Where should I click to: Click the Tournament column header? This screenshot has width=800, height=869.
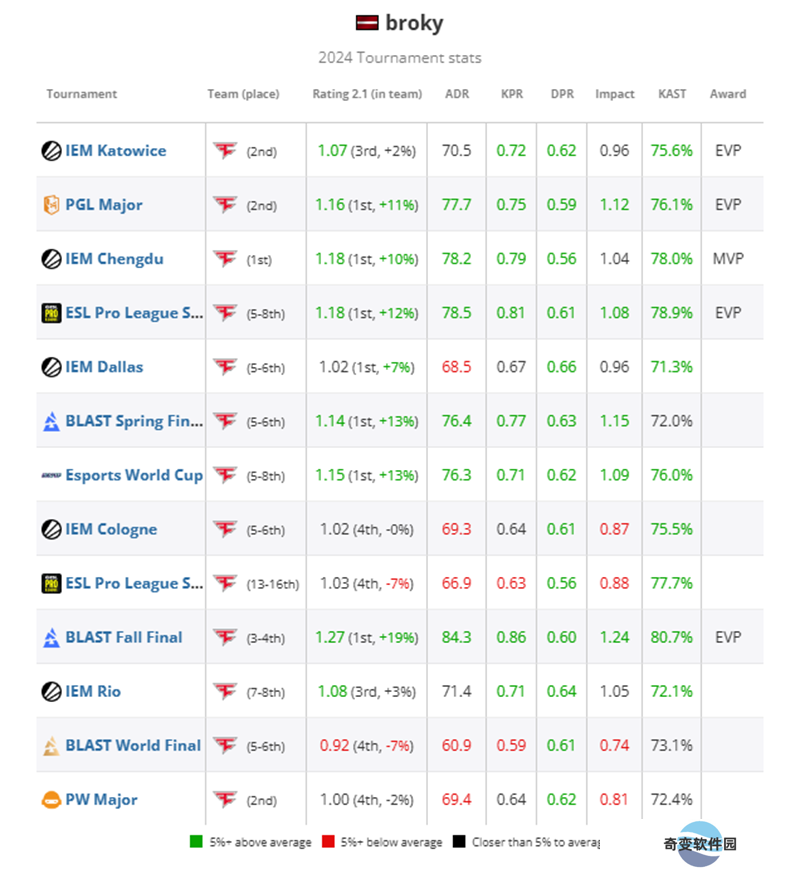[81, 94]
